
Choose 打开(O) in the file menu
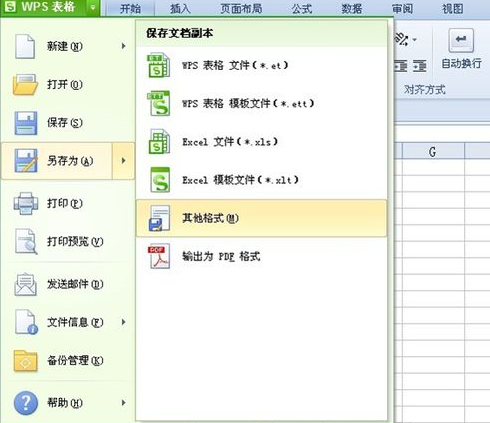coord(68,85)
